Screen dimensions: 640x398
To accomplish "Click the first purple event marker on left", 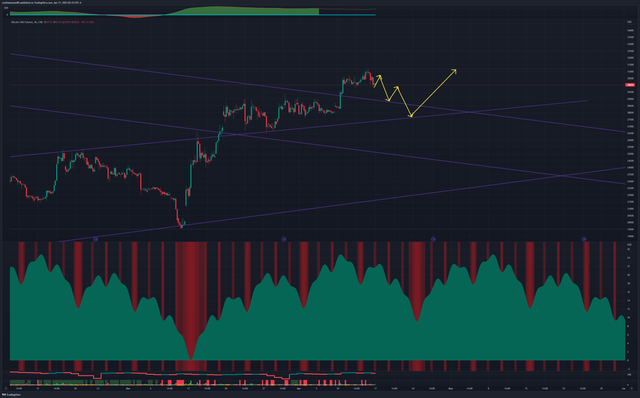I will [x=96, y=239].
